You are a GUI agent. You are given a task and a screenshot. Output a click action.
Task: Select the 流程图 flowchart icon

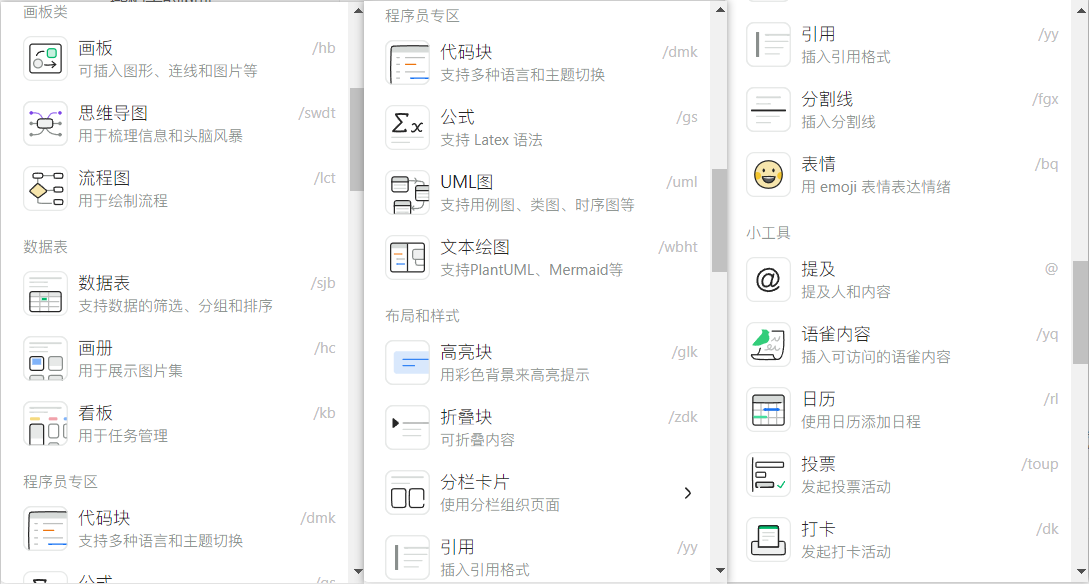[x=45, y=189]
